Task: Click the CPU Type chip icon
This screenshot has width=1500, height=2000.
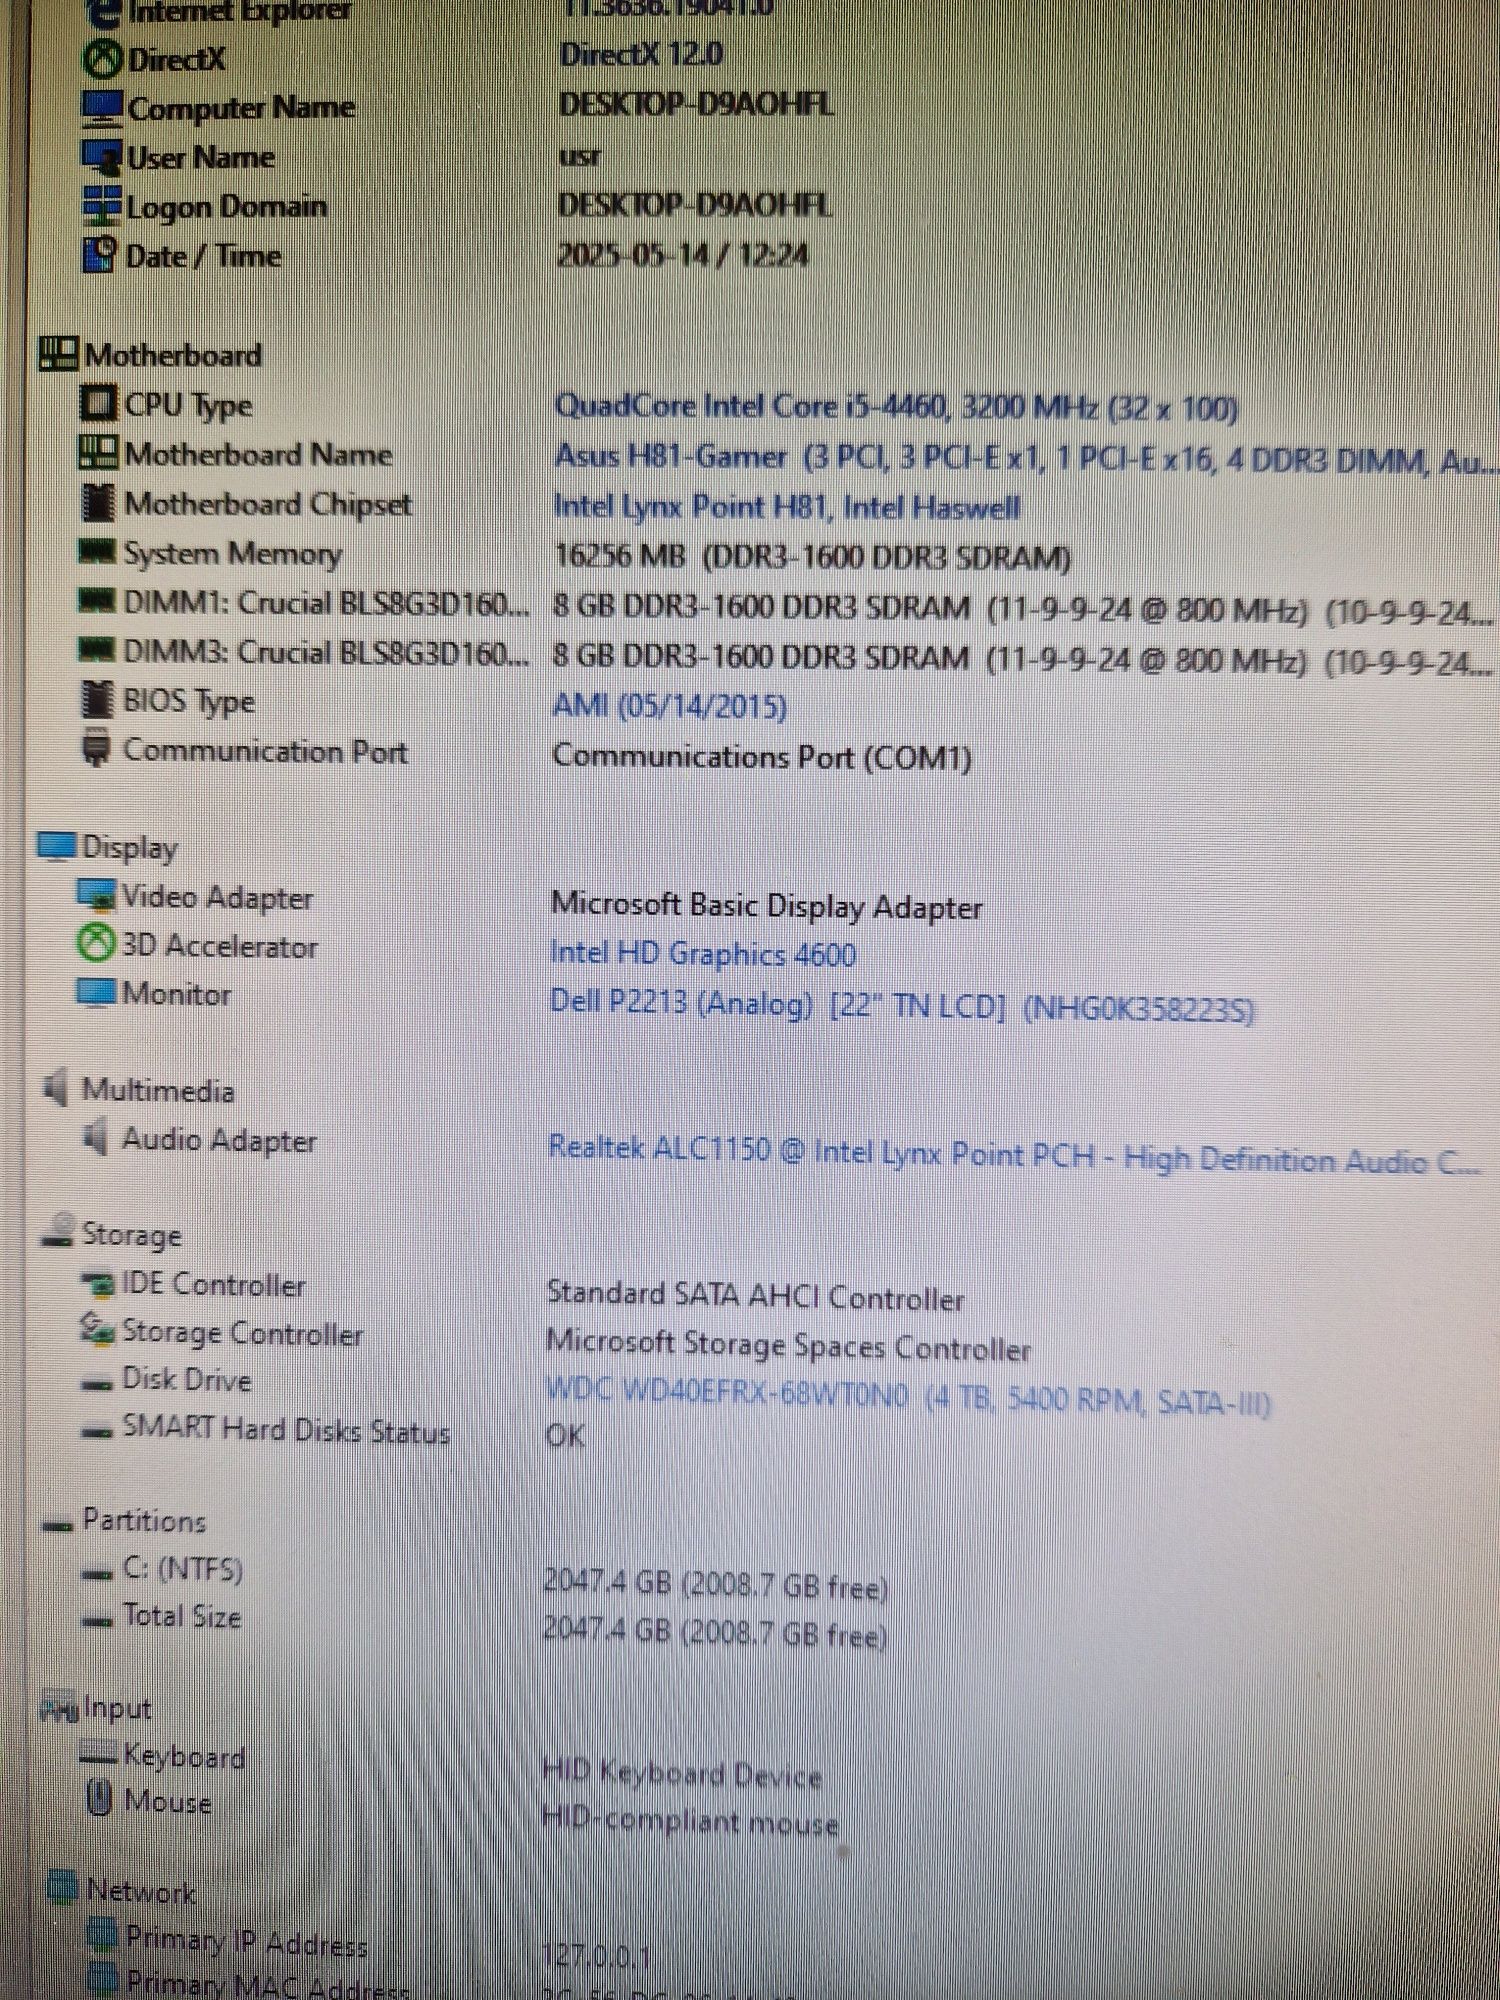Action: (98, 404)
